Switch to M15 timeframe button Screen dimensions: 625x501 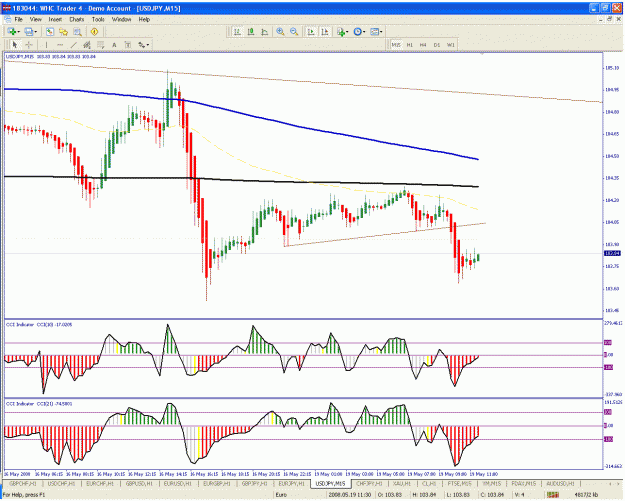click(396, 45)
